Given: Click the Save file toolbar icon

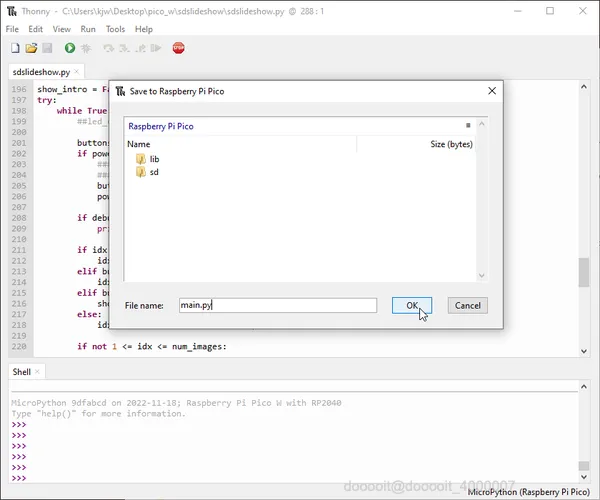Looking at the screenshot, I should coord(47,48).
